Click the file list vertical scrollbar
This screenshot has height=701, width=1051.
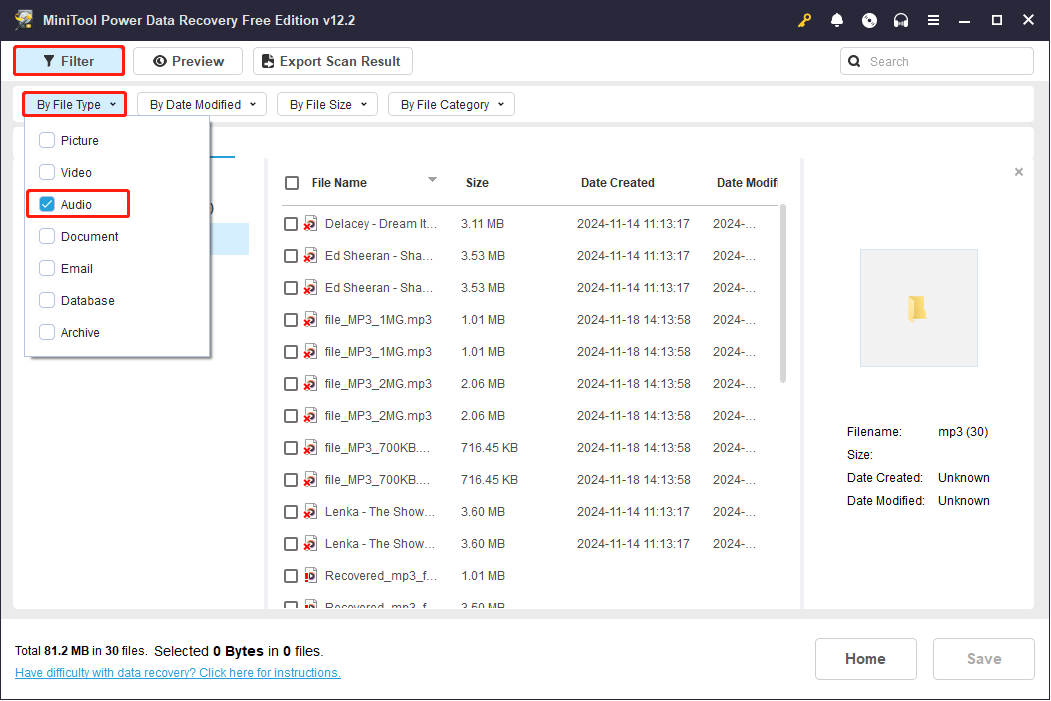click(782, 295)
